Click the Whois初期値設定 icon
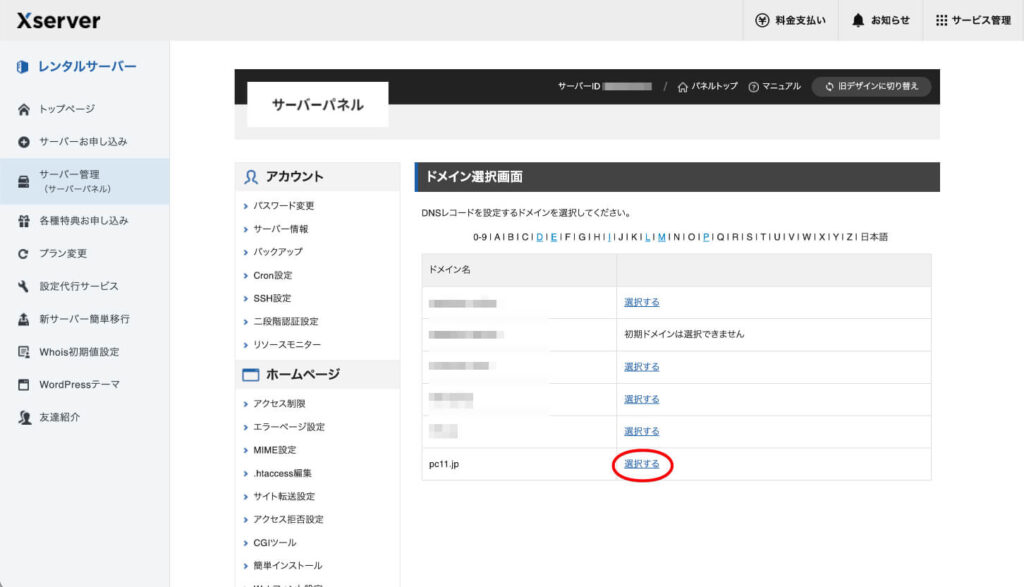 pyautogui.click(x=24, y=352)
